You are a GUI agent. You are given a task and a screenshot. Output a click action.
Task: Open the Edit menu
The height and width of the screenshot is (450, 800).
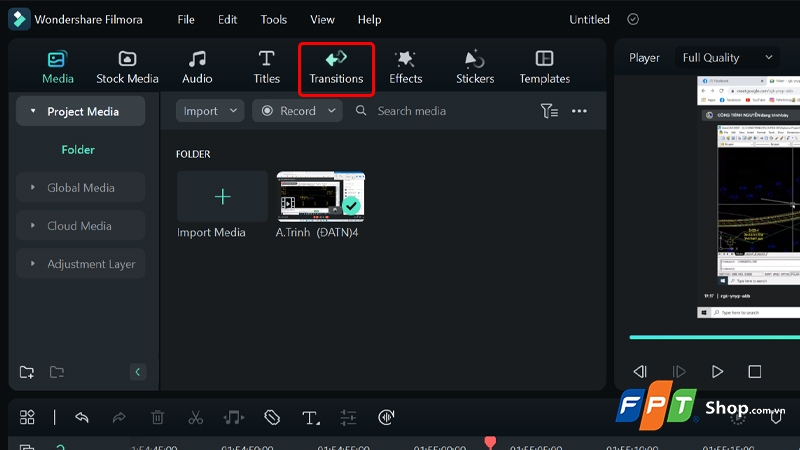click(x=228, y=20)
